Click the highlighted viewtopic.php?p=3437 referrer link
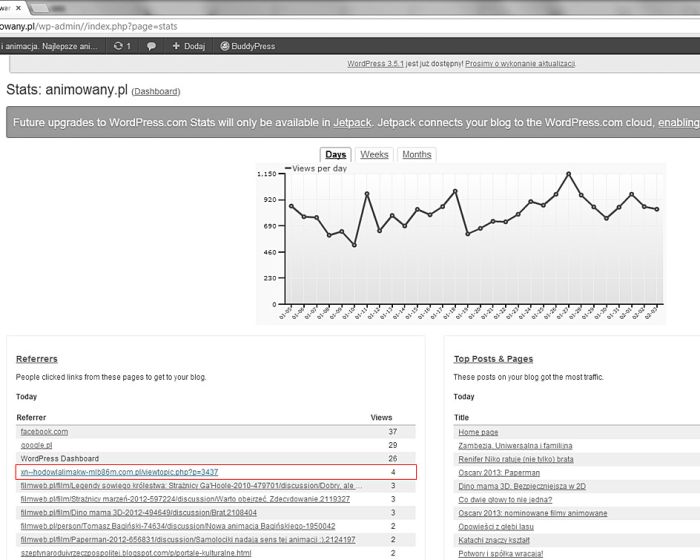 click(119, 471)
